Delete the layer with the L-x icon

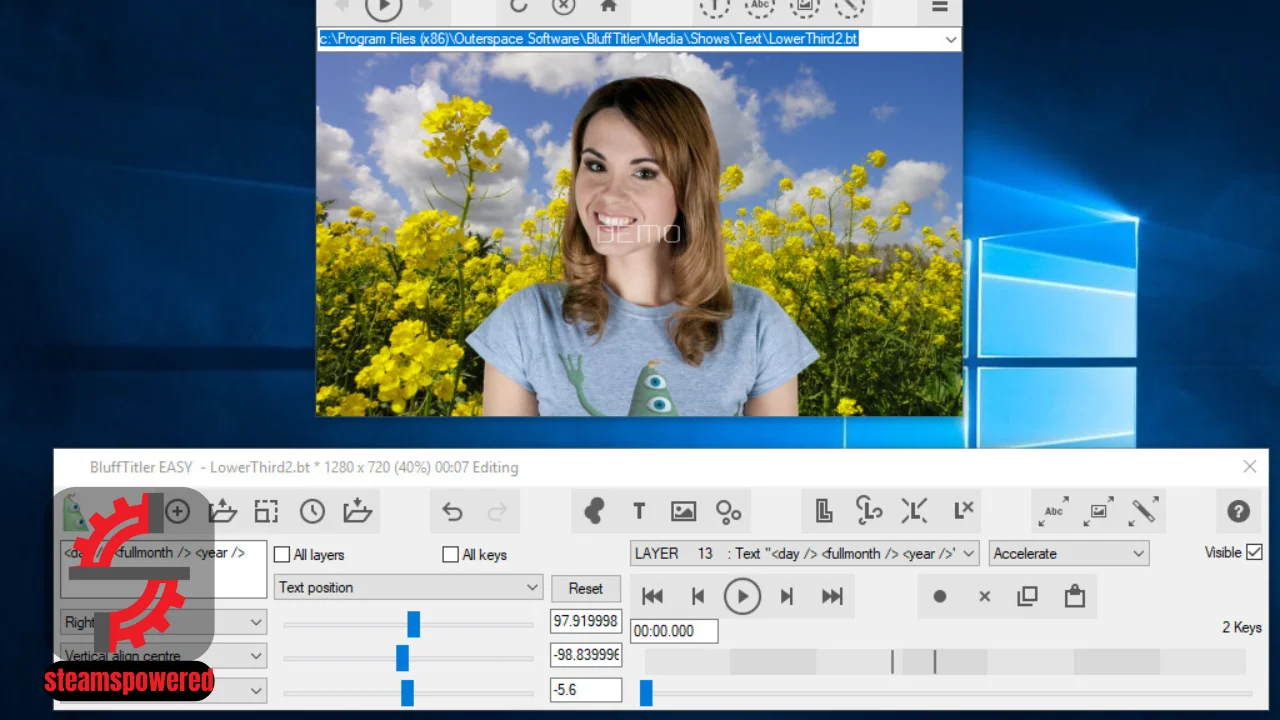tap(963, 510)
